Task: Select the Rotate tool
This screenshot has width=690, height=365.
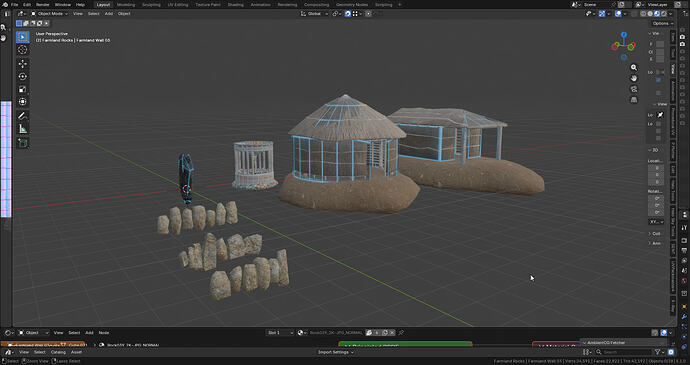Action: point(22,77)
